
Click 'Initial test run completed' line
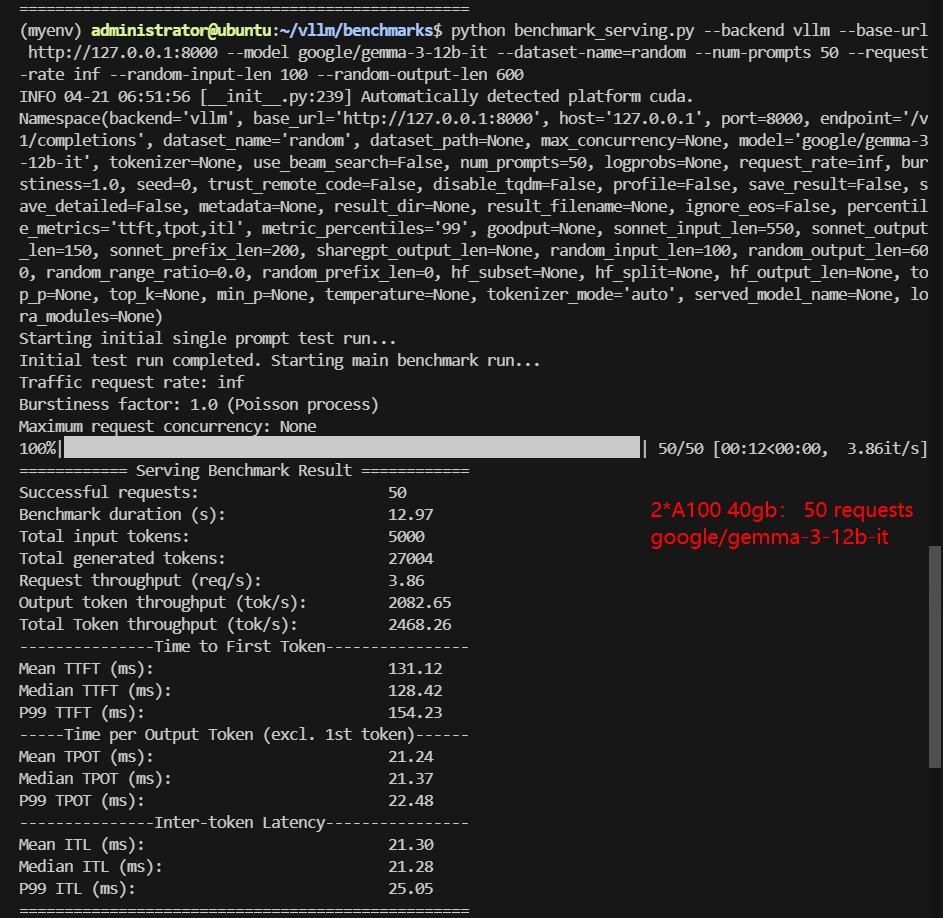[x=280, y=360]
